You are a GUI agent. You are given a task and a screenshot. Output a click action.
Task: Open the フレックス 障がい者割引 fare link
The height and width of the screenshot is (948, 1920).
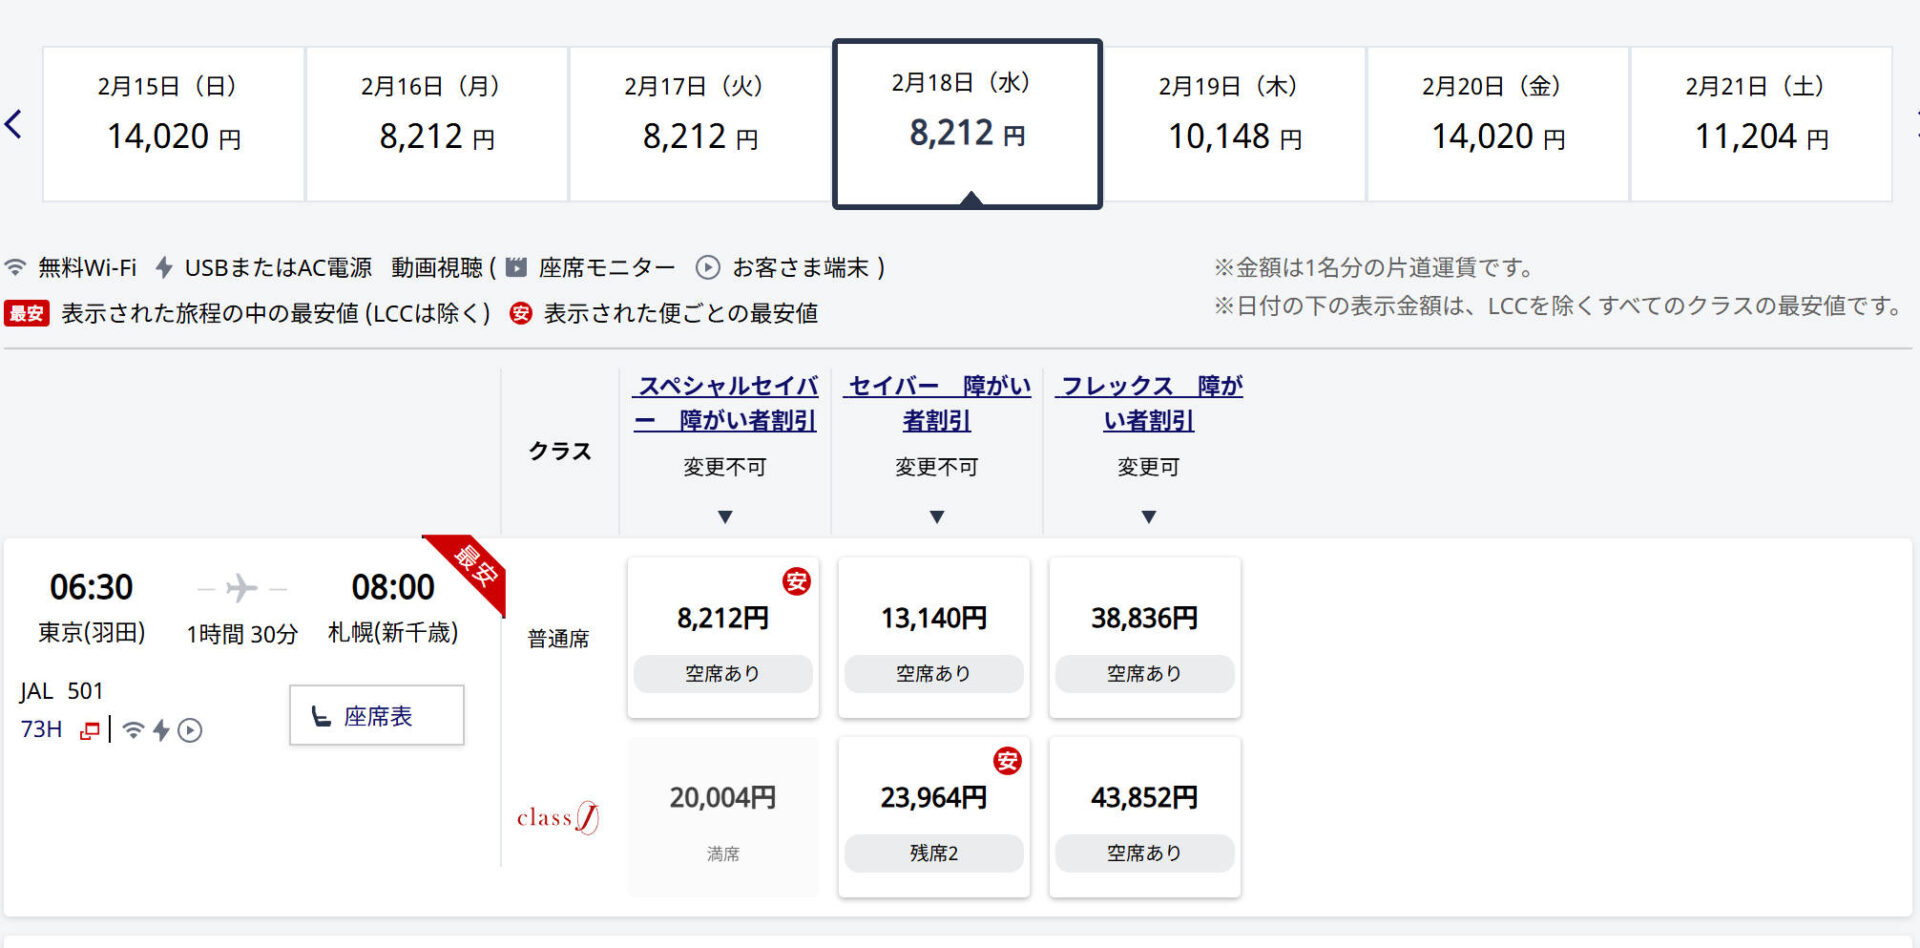coord(1149,403)
